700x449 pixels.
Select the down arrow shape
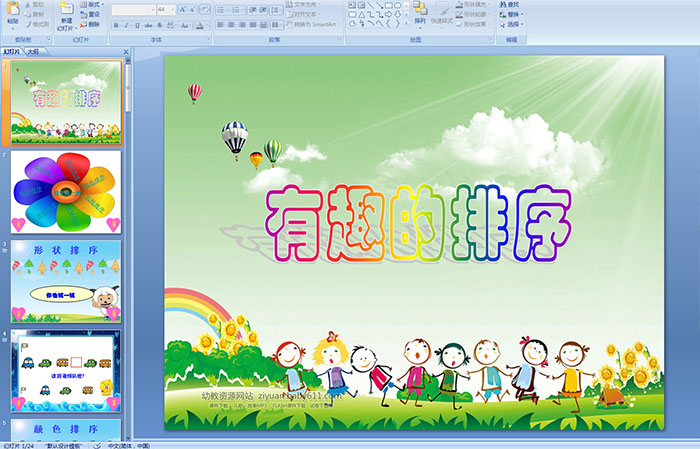[397, 14]
